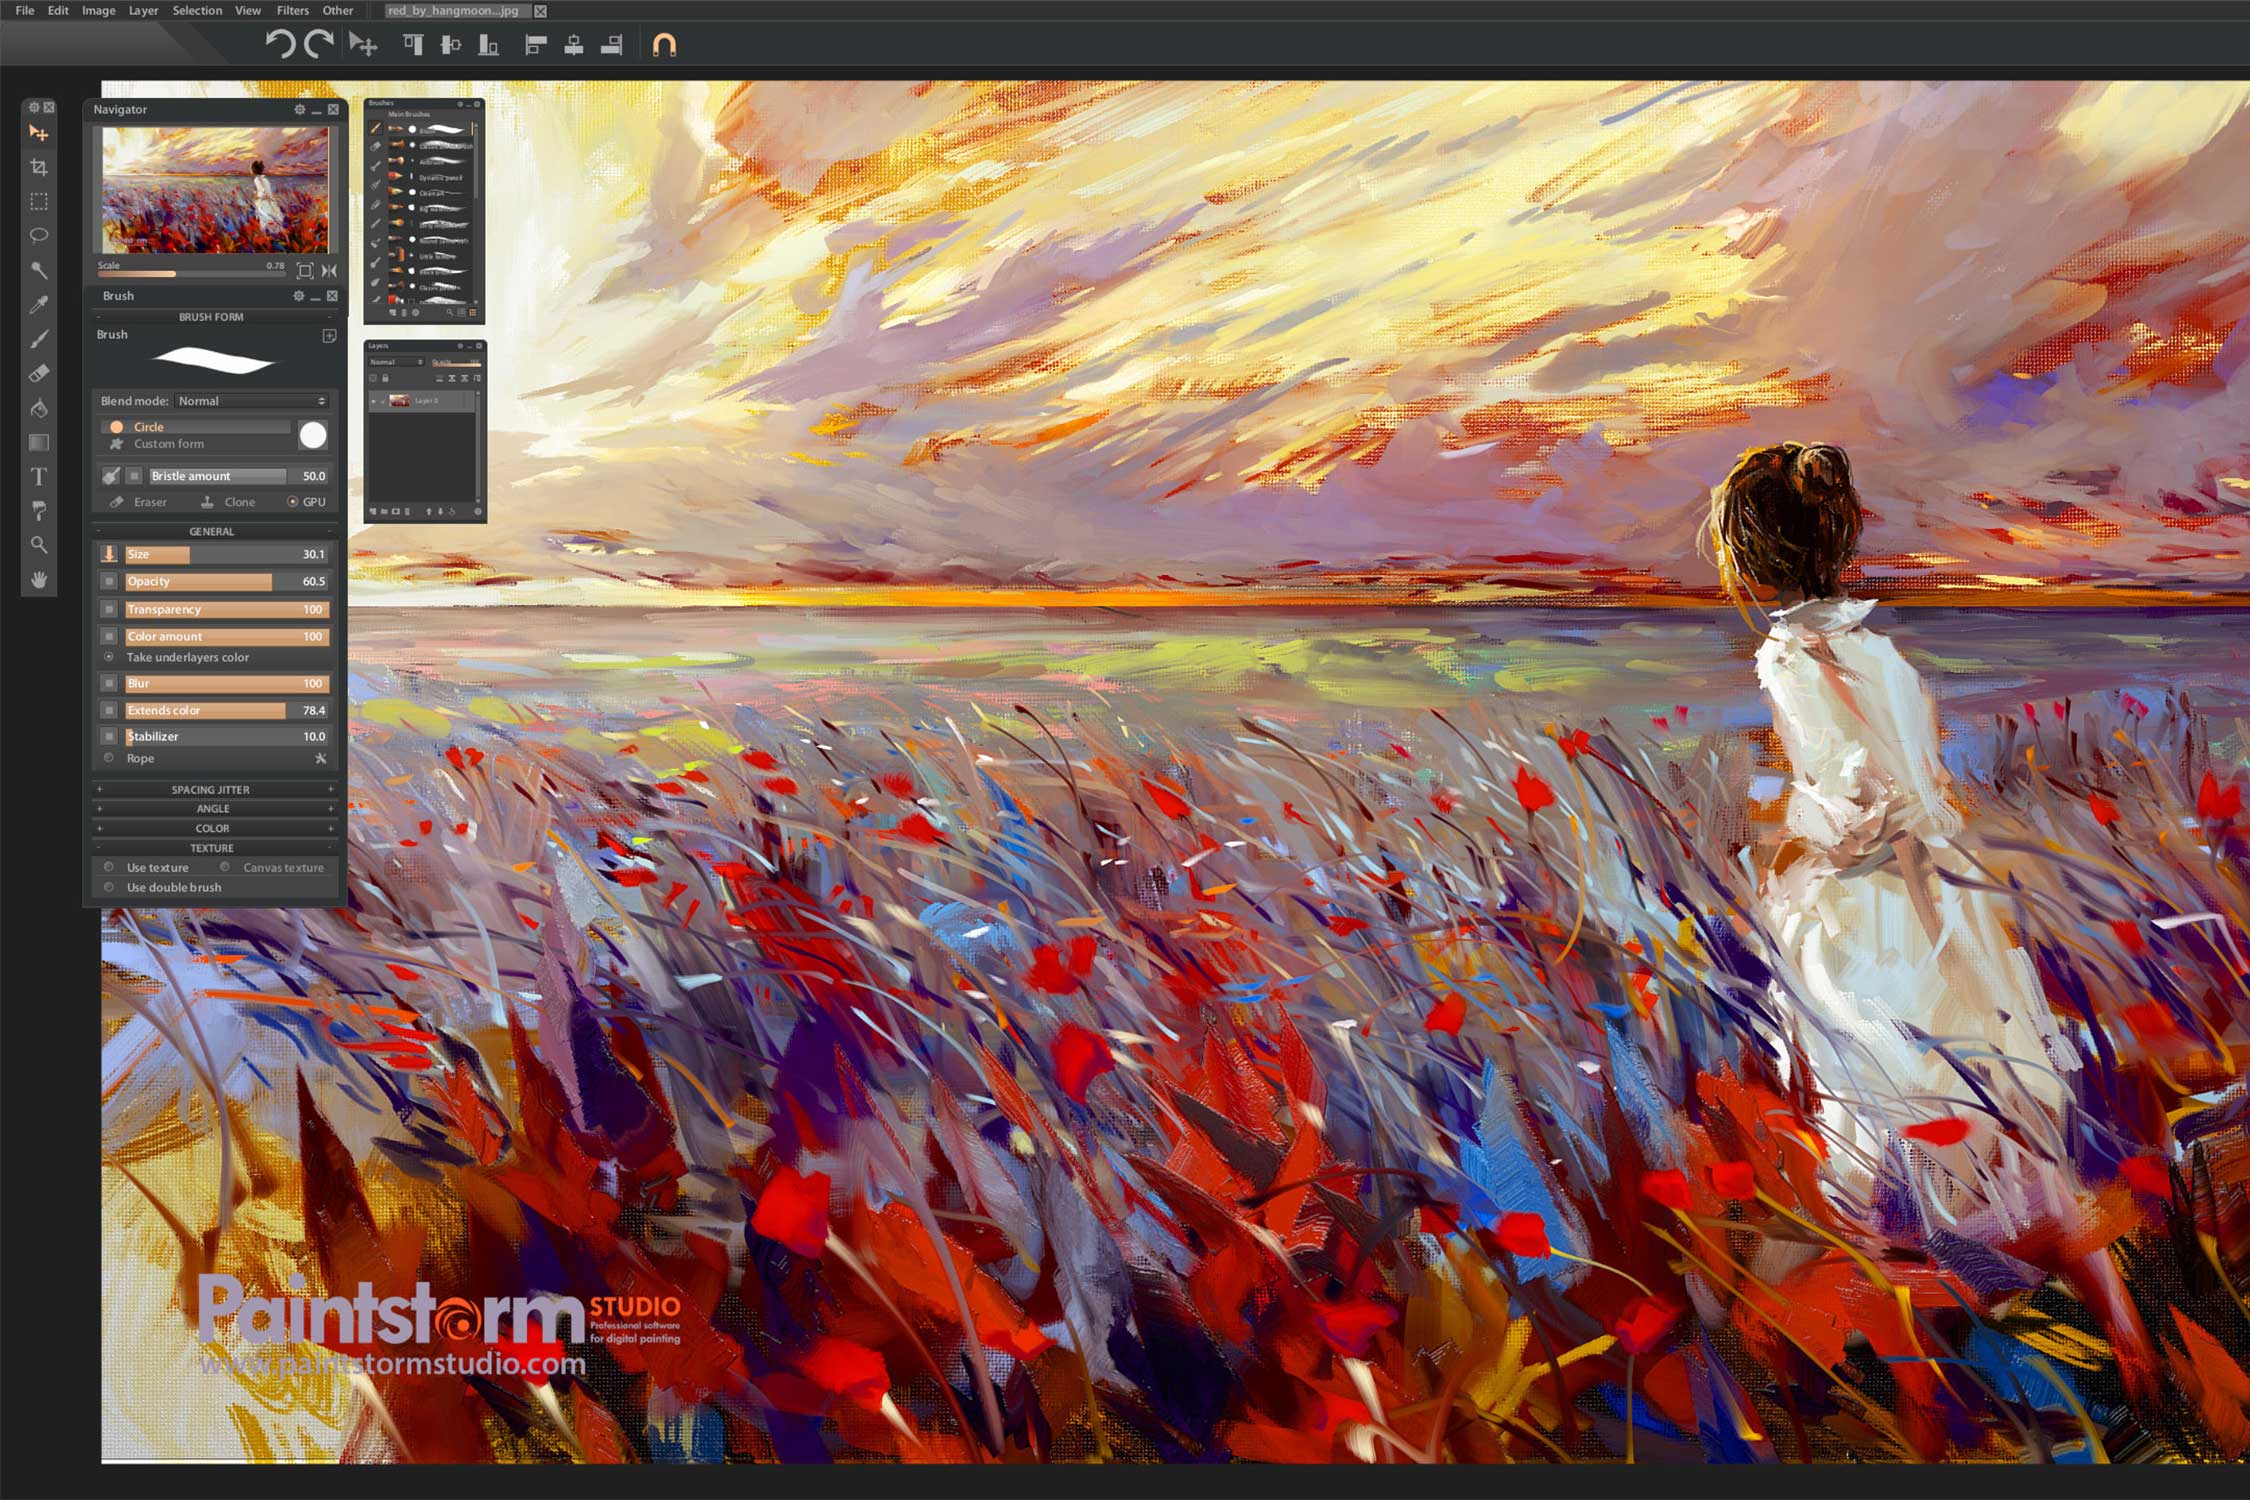This screenshot has width=2250, height=1500.
Task: Toggle Use double brush option
Action: pos(109,887)
